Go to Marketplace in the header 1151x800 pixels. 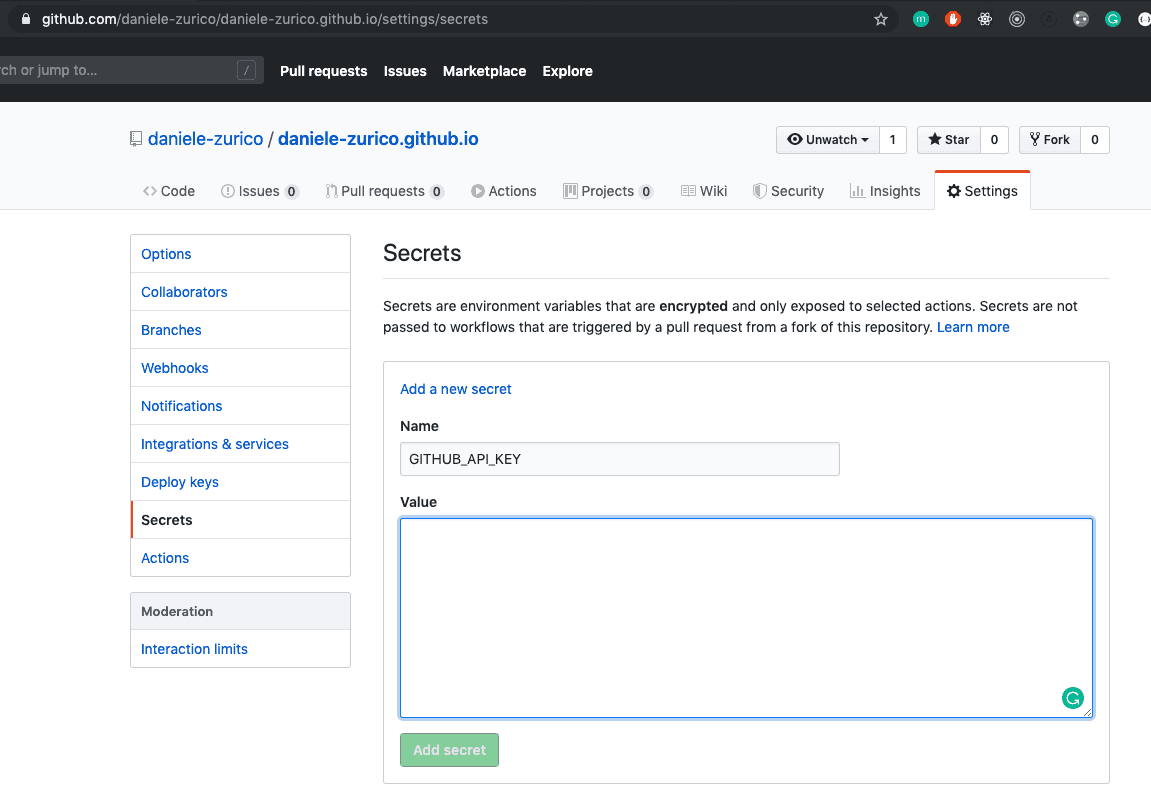click(484, 71)
